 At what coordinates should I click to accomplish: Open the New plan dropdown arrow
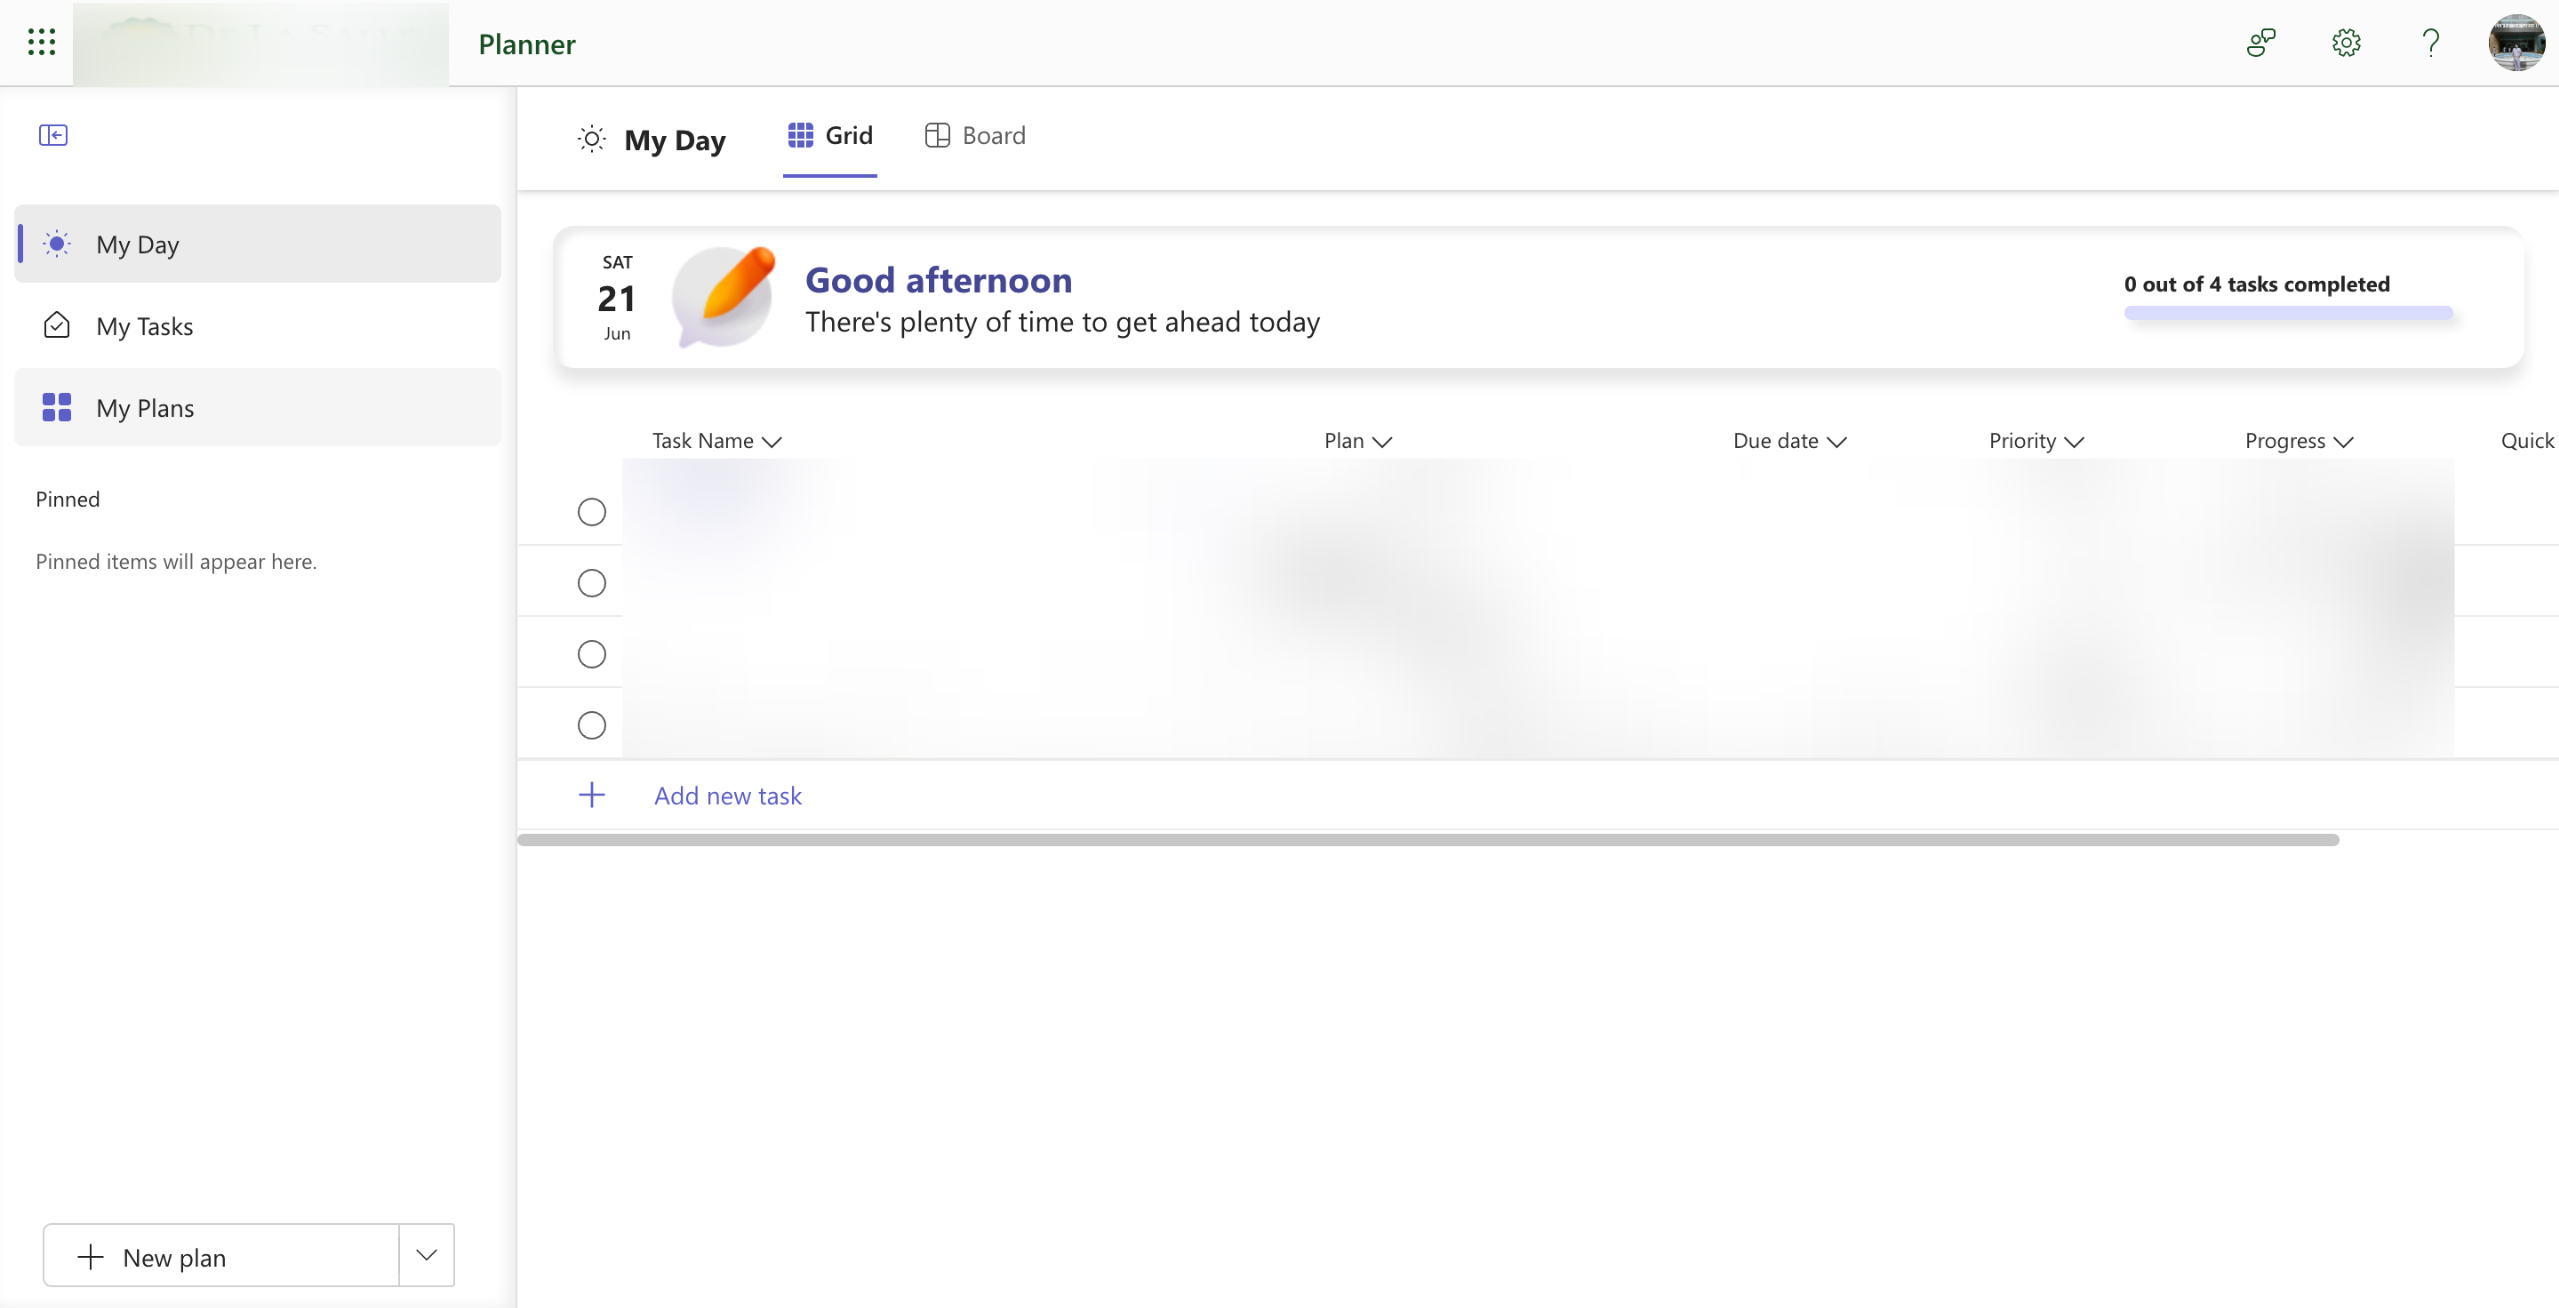[x=427, y=1255]
